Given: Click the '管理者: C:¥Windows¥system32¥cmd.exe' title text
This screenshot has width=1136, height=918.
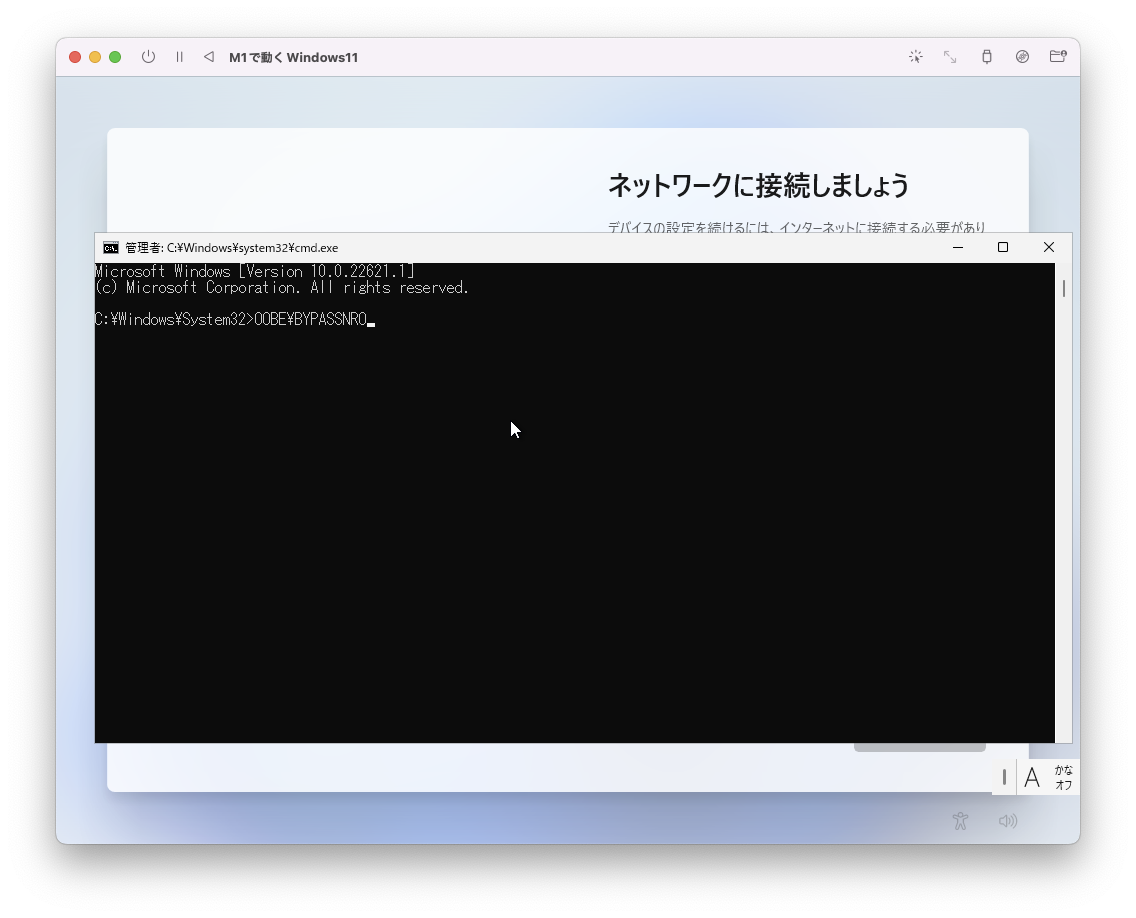Looking at the screenshot, I should (232, 248).
